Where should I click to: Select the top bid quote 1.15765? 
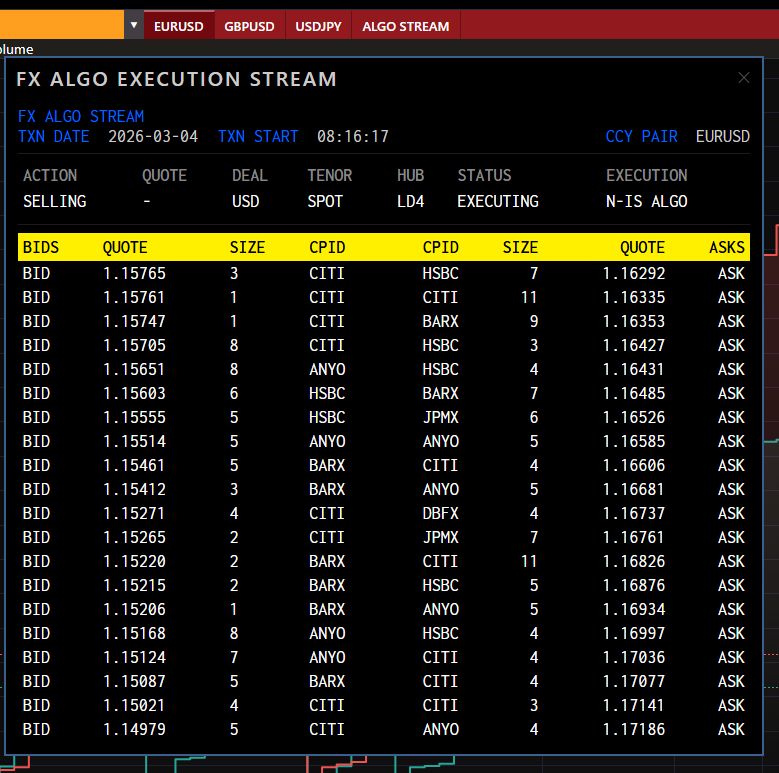(134, 273)
